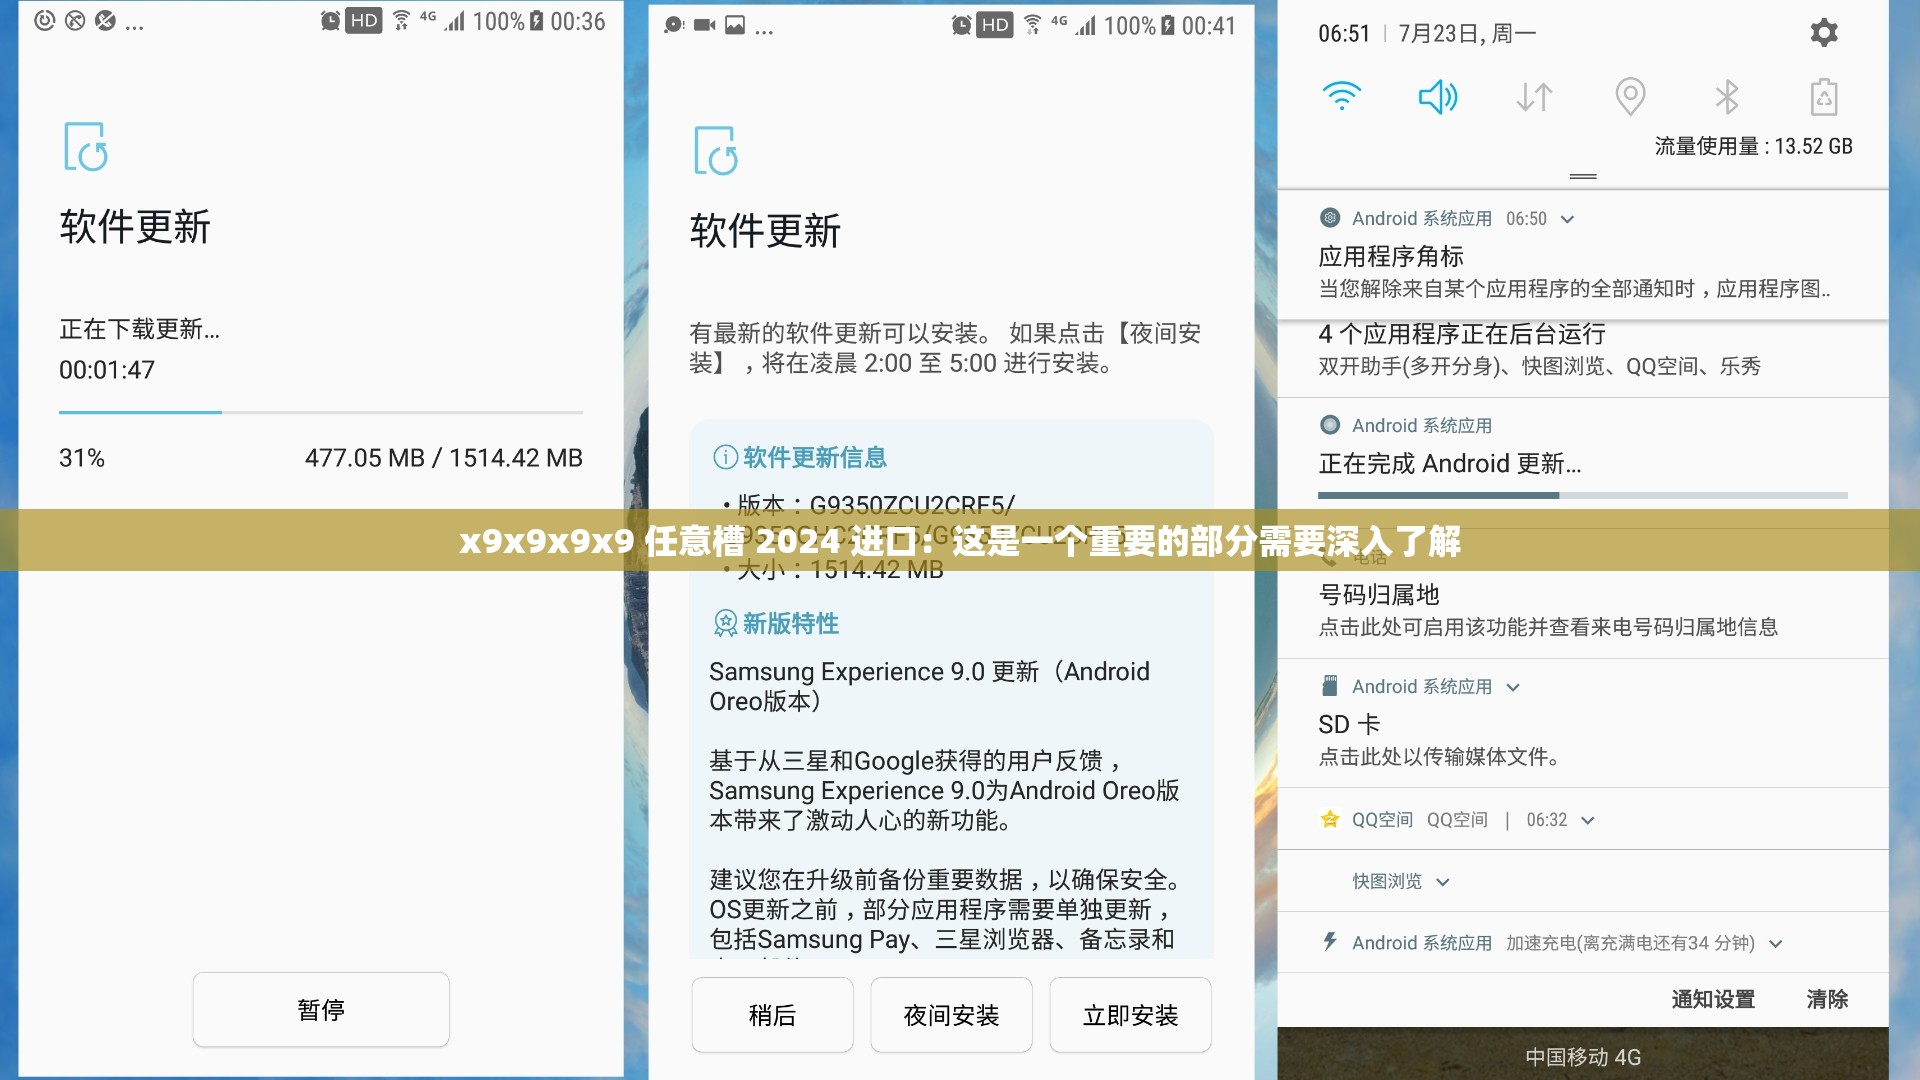The width and height of the screenshot is (1920, 1080).
Task: Tap 点击此处以传输媒体文件 text
Action: pos(1439,757)
